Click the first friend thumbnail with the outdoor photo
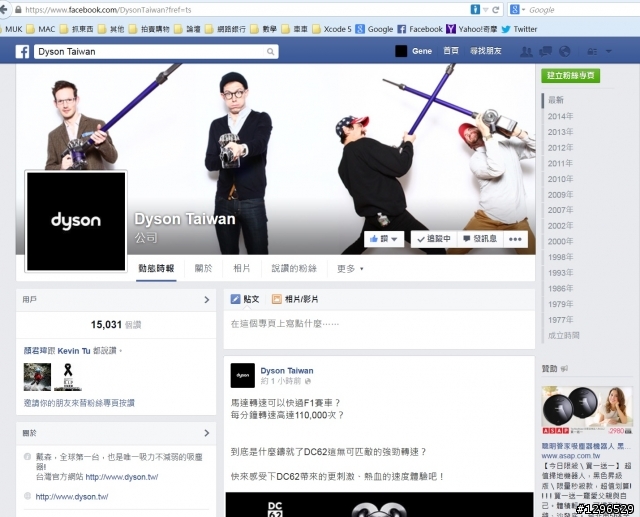 tap(37, 377)
